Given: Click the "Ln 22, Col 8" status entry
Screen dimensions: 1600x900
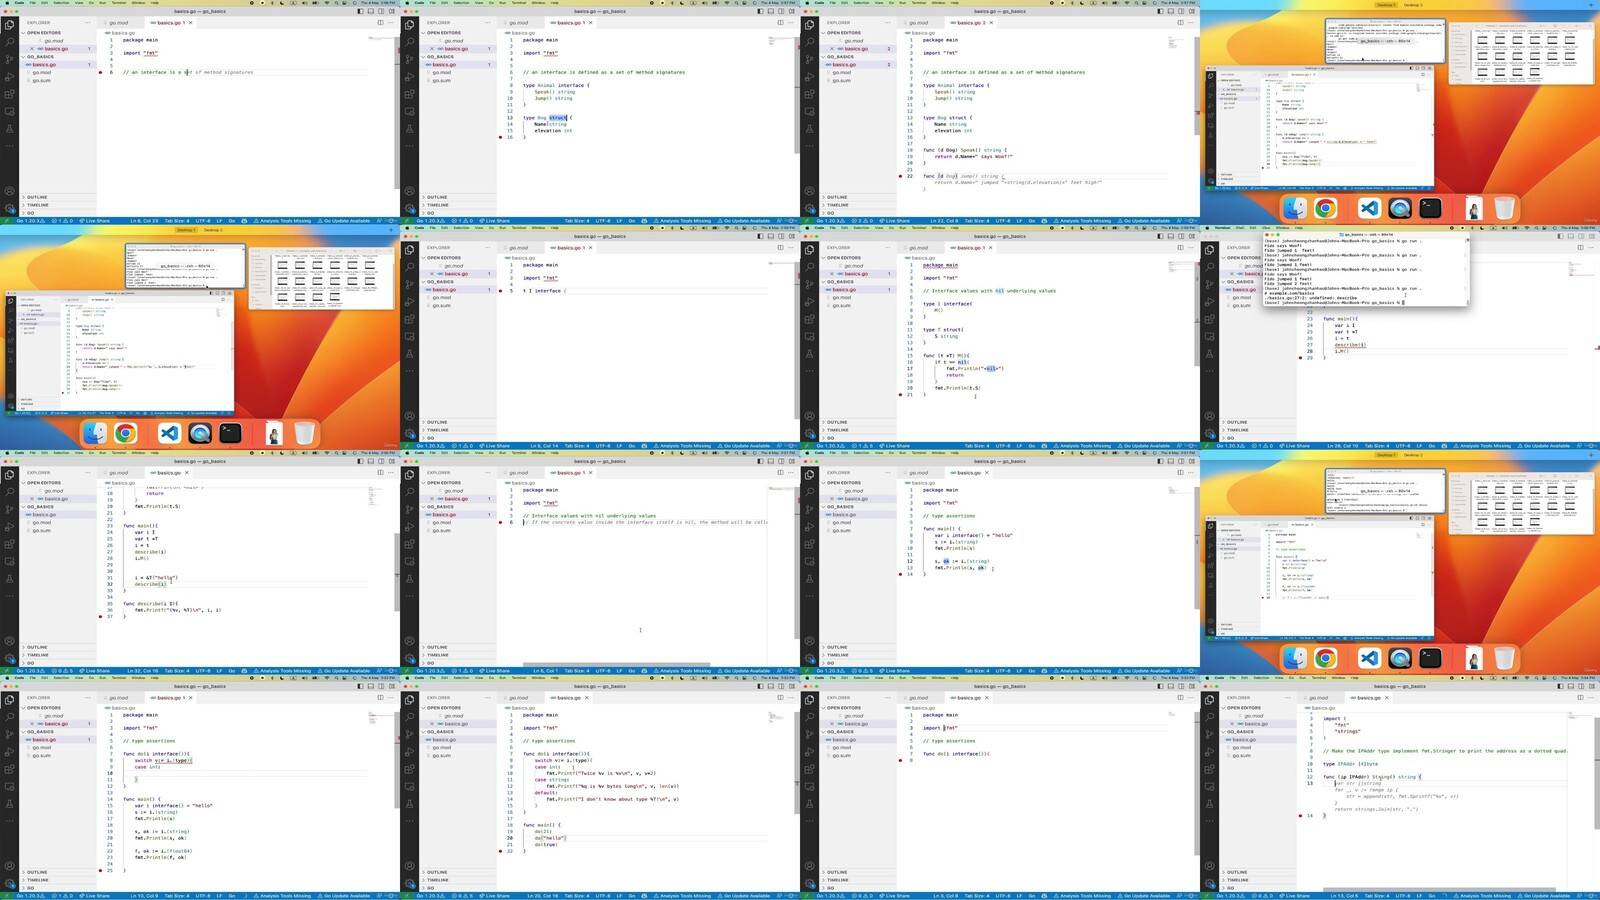Looking at the screenshot, I should [944, 220].
